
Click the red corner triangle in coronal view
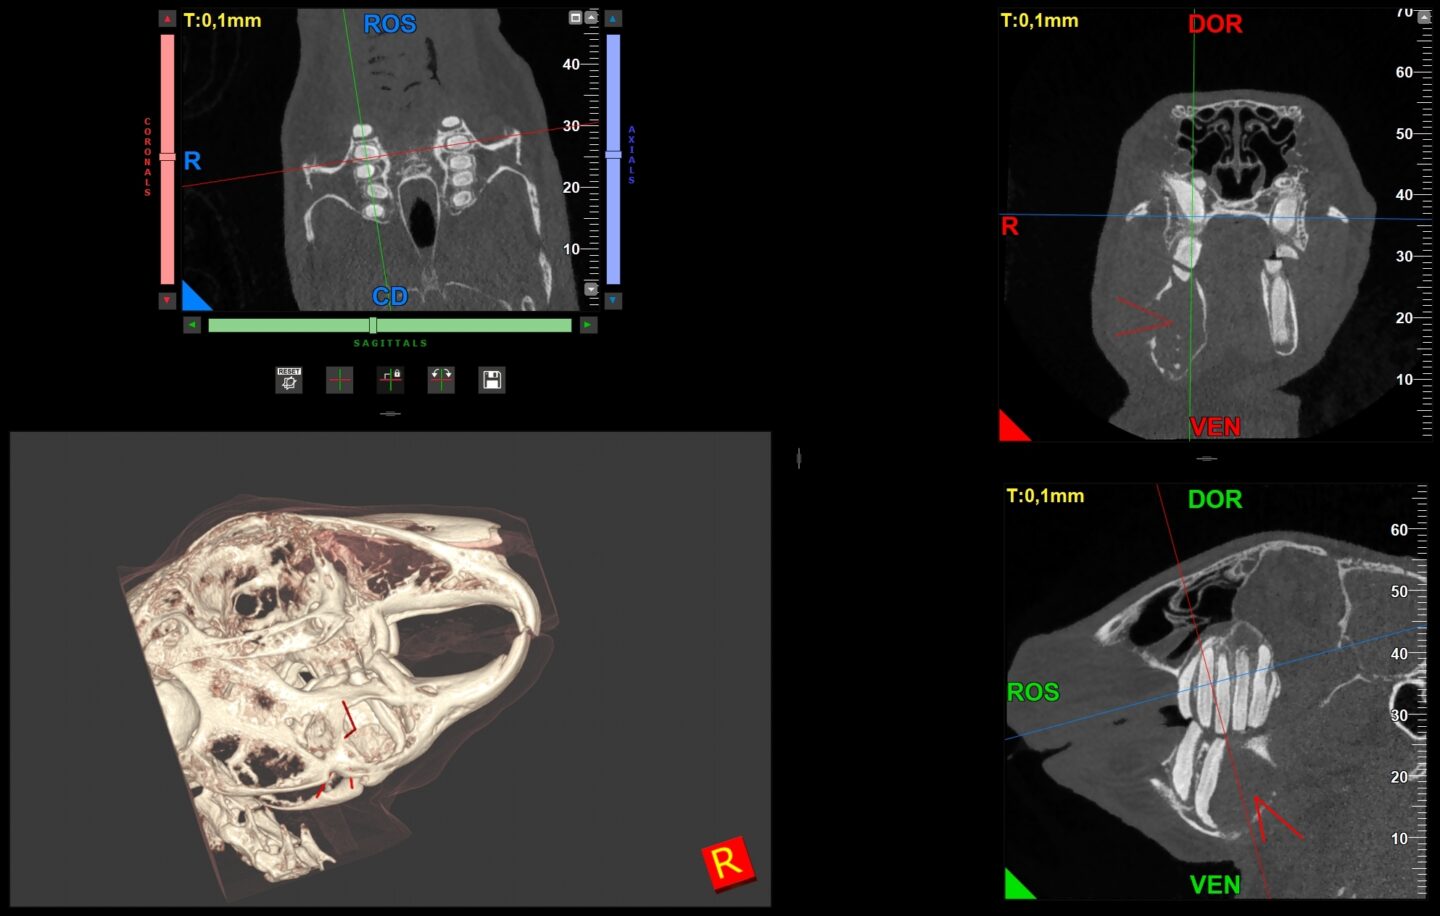click(1012, 427)
